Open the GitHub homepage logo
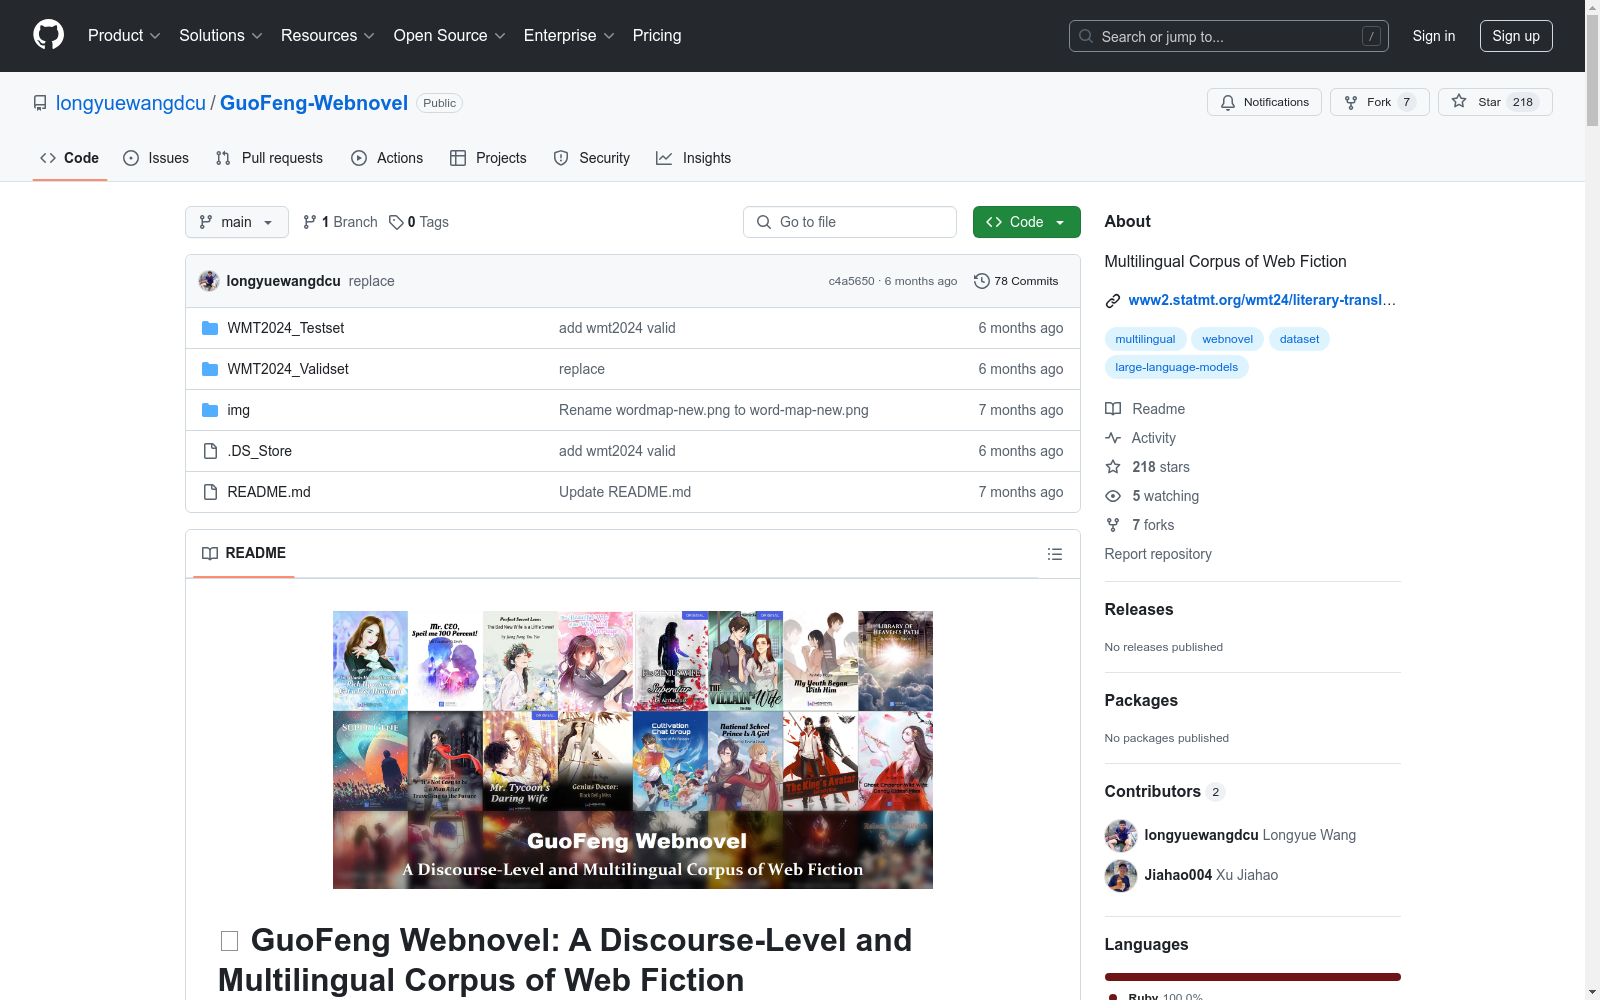Image resolution: width=1600 pixels, height=1000 pixels. point(48,35)
